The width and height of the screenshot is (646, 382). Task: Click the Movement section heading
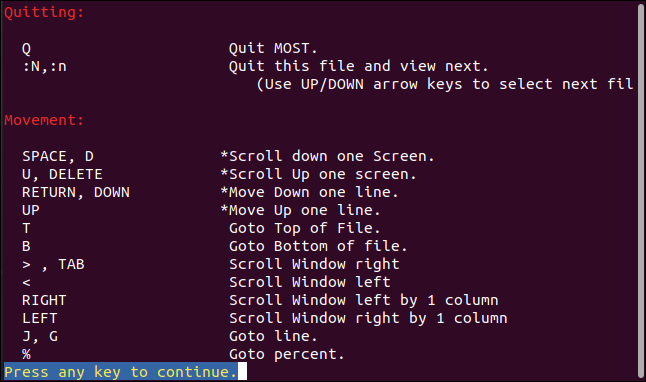tap(44, 120)
